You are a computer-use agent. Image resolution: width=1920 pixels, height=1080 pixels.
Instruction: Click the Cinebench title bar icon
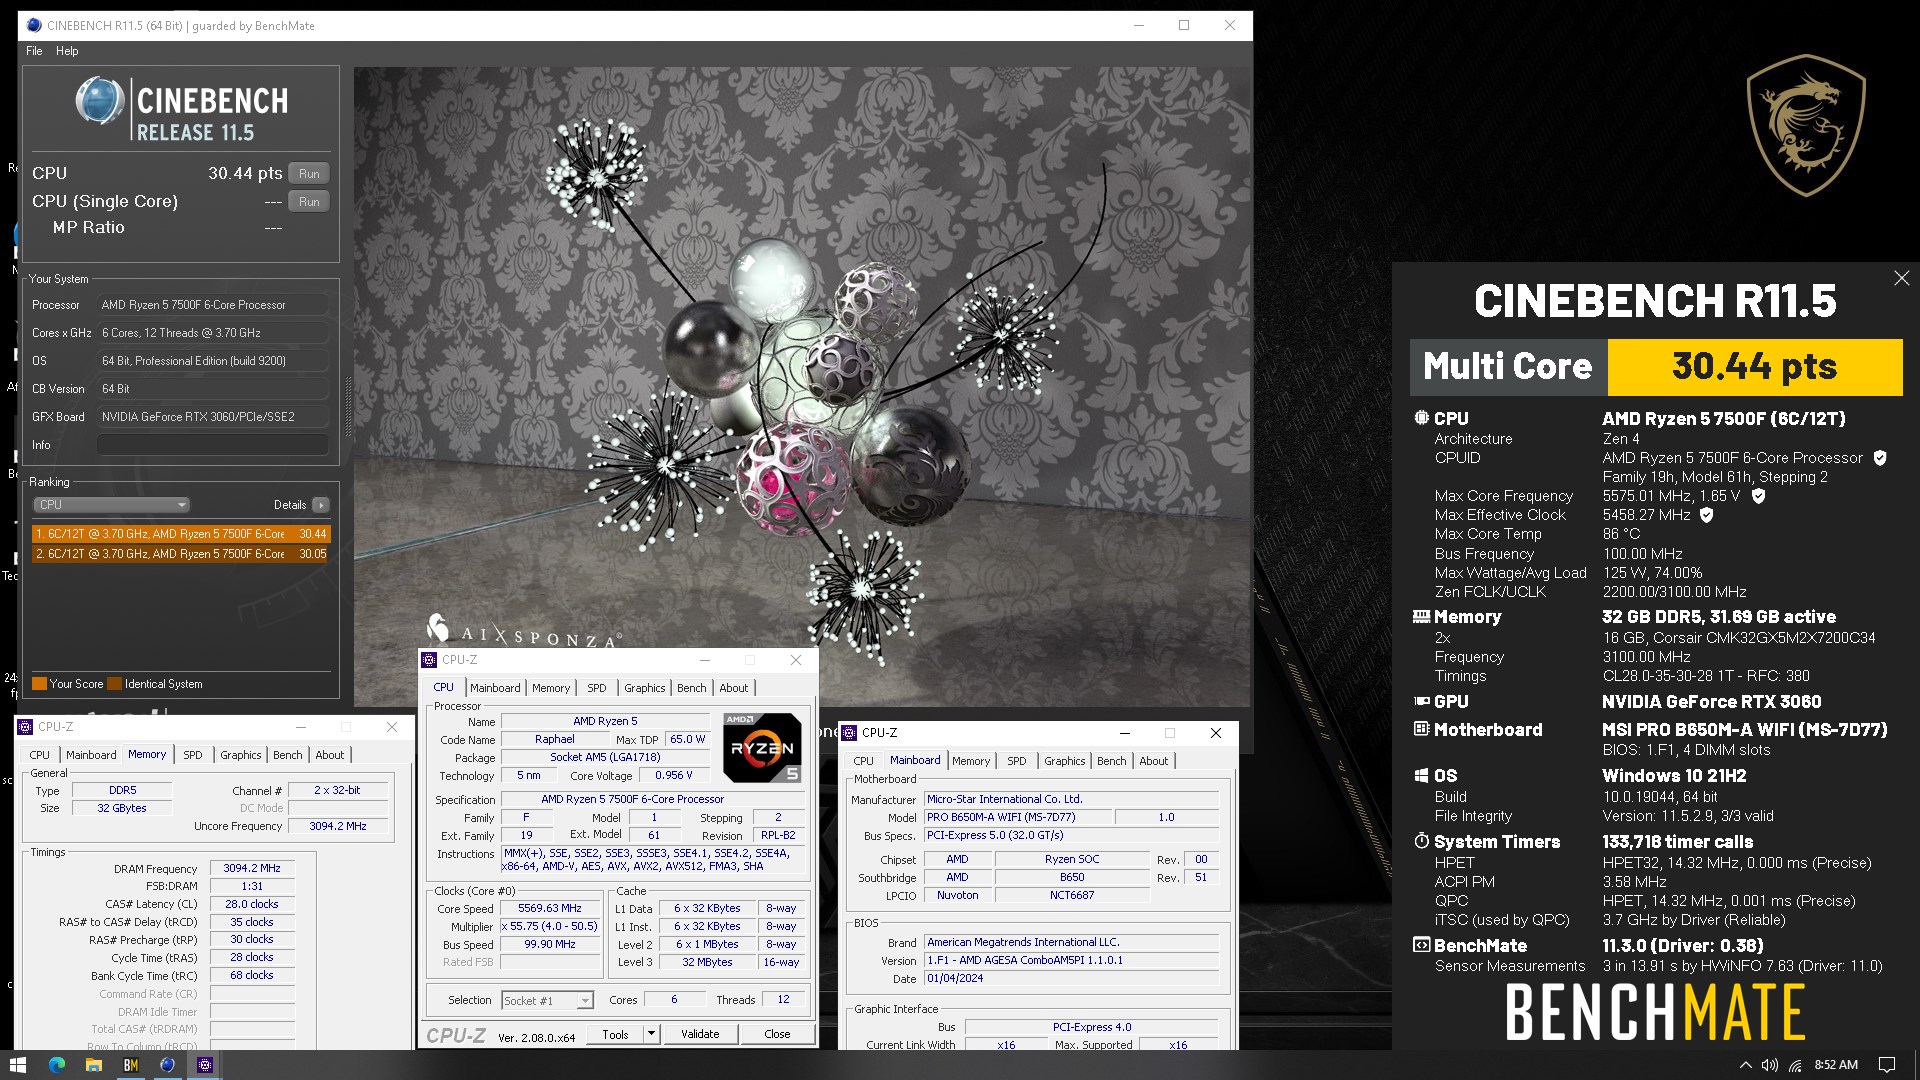[34, 25]
